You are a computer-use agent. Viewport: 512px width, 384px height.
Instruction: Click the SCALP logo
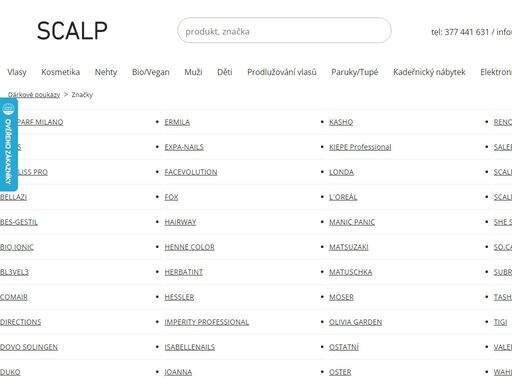[x=72, y=31]
